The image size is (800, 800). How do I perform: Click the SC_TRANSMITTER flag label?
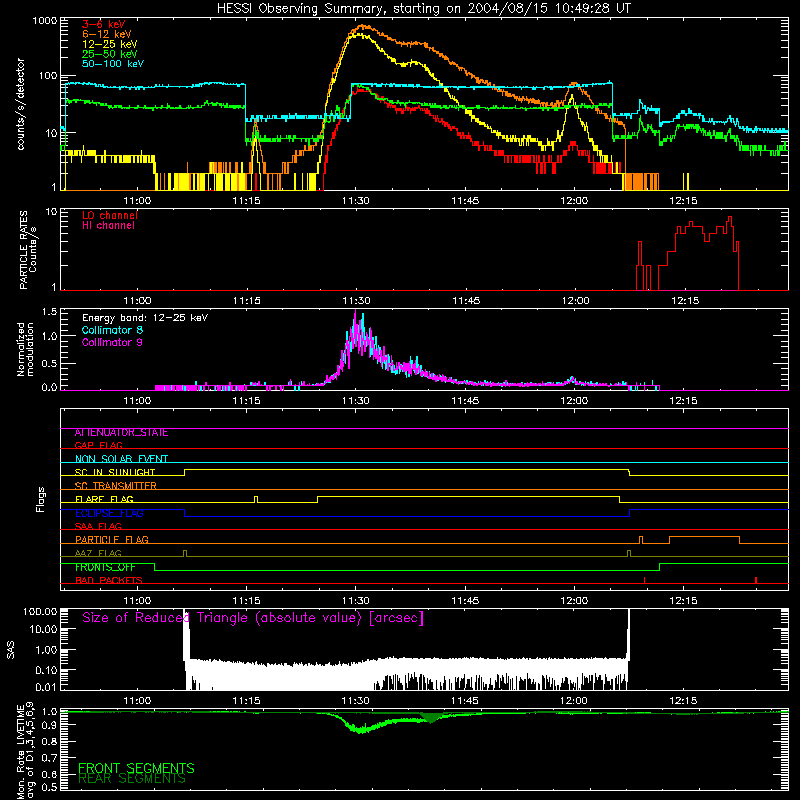tap(115, 485)
